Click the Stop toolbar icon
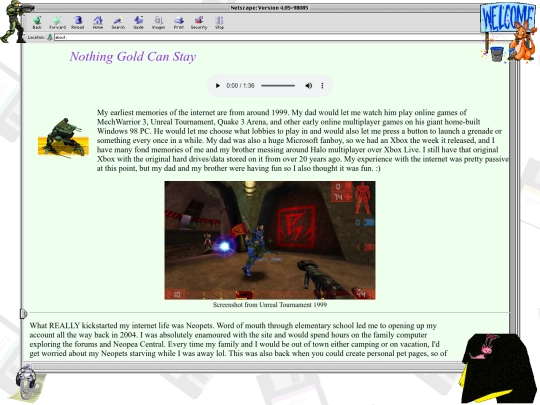This screenshot has width=540, height=405. click(x=219, y=23)
